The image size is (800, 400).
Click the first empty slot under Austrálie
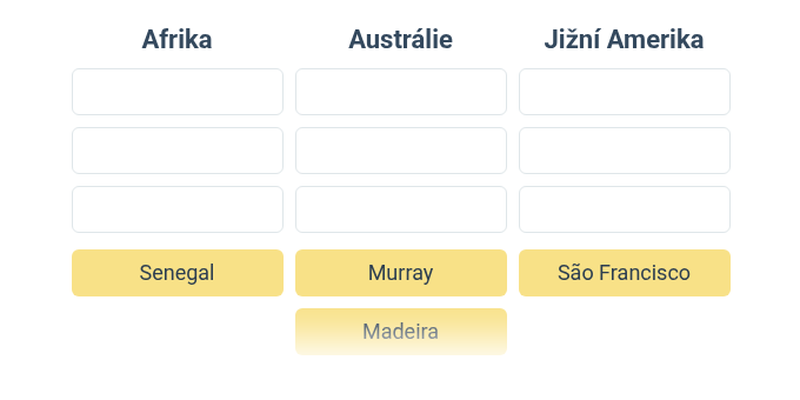pos(401,92)
